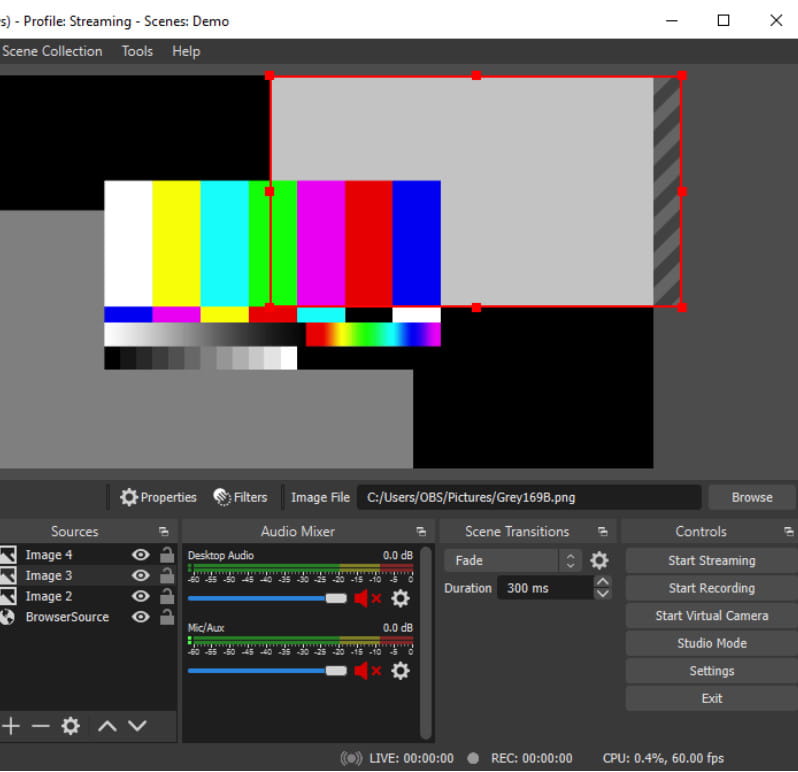This screenshot has height=772, width=798.
Task: Lock the BrowserSource source
Action: click(167, 617)
